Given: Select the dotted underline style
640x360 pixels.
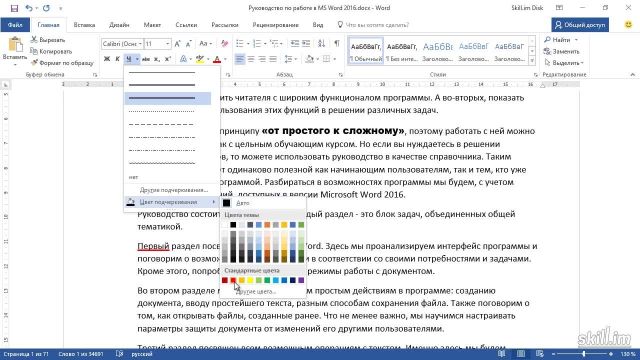Looking at the screenshot, I should (162, 111).
